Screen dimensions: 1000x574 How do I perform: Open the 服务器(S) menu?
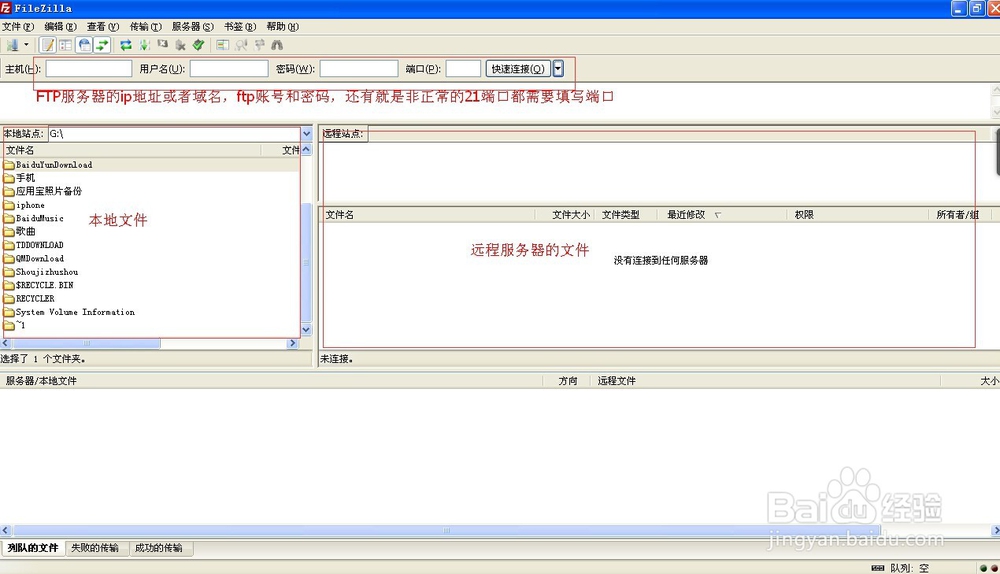193,26
